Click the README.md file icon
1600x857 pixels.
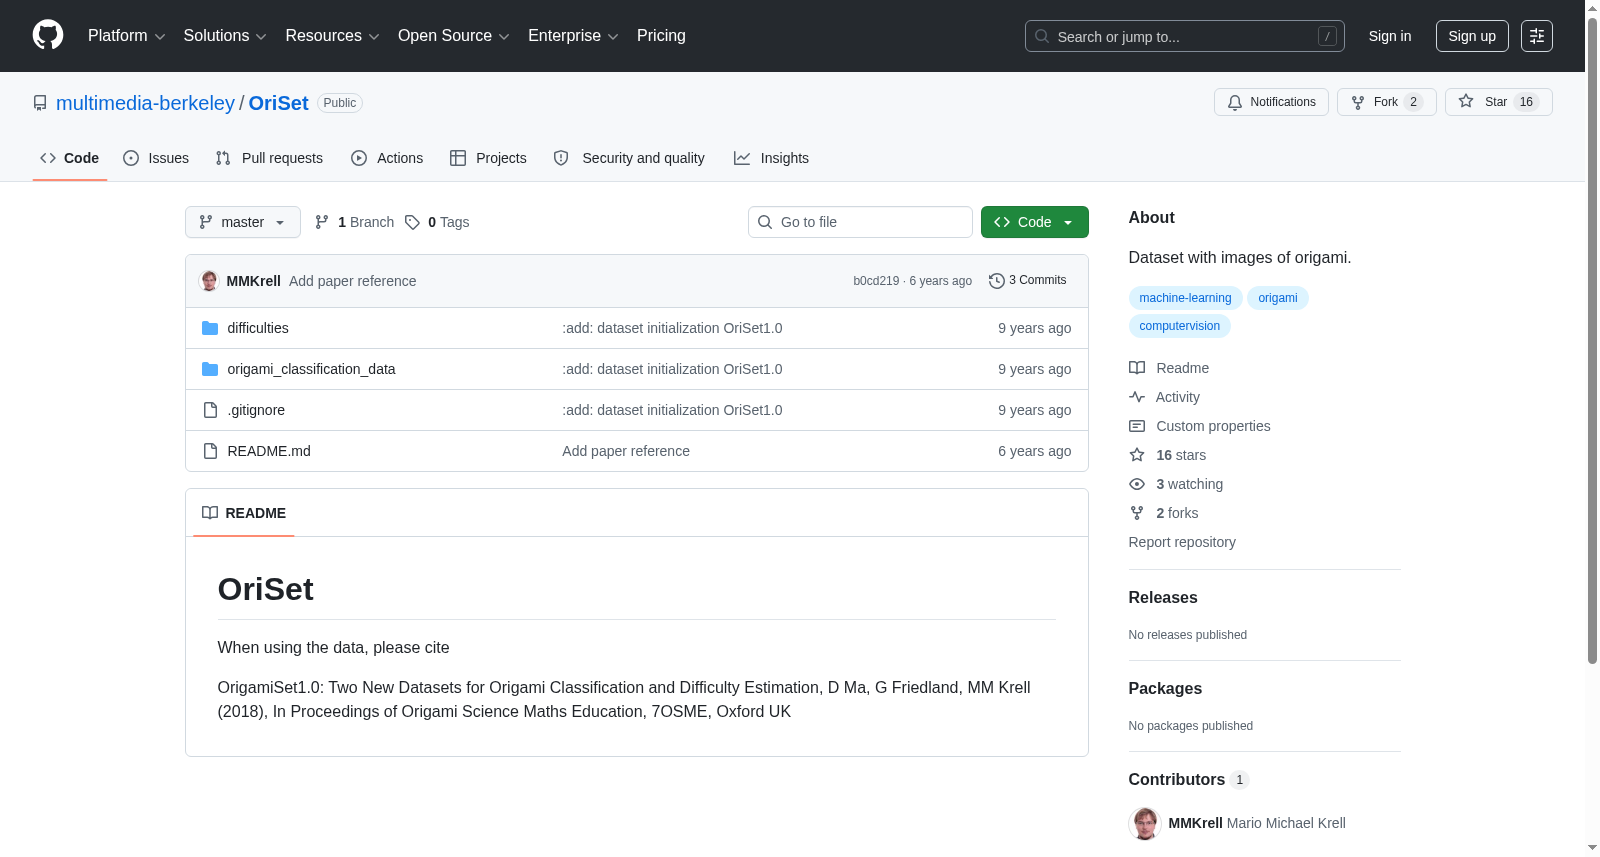pyautogui.click(x=210, y=451)
